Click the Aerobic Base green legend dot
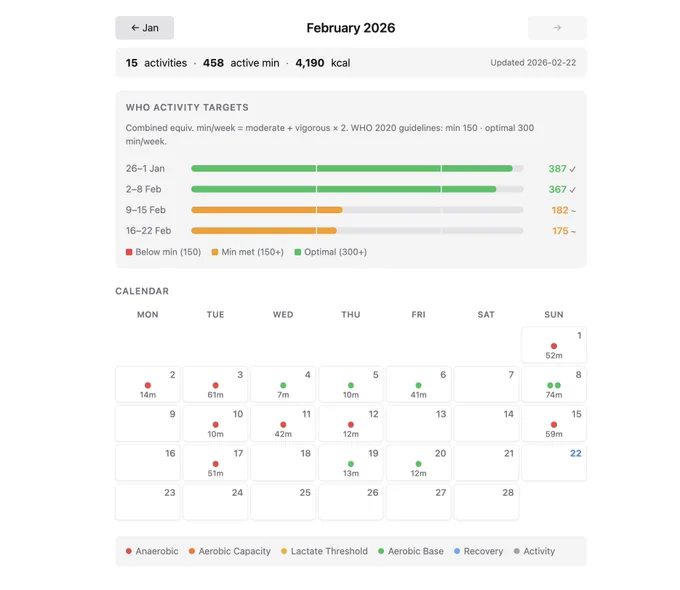The width and height of the screenshot is (680, 590). pos(381,551)
